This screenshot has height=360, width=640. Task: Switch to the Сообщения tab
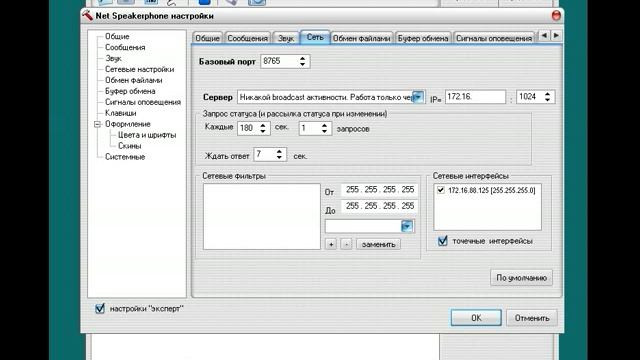(247, 38)
